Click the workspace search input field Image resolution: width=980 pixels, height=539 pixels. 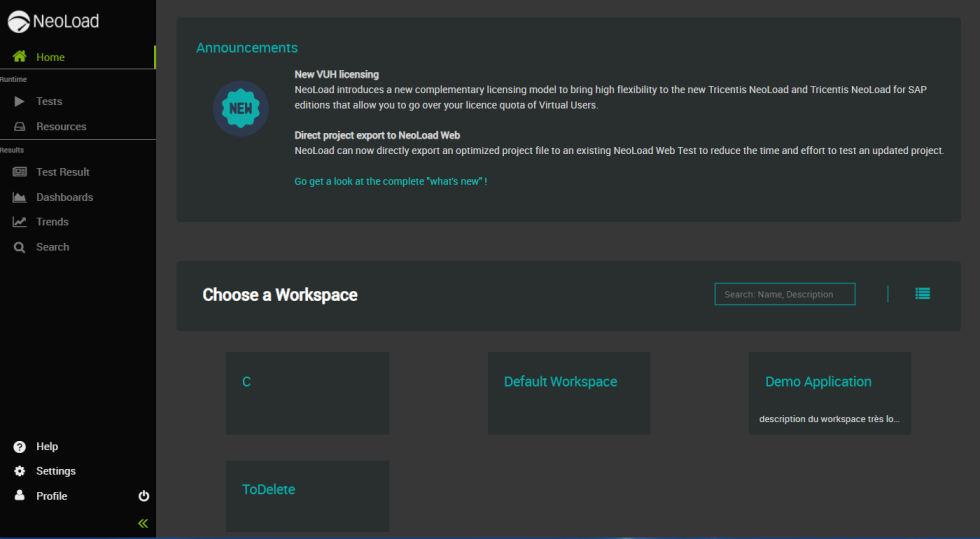point(784,294)
